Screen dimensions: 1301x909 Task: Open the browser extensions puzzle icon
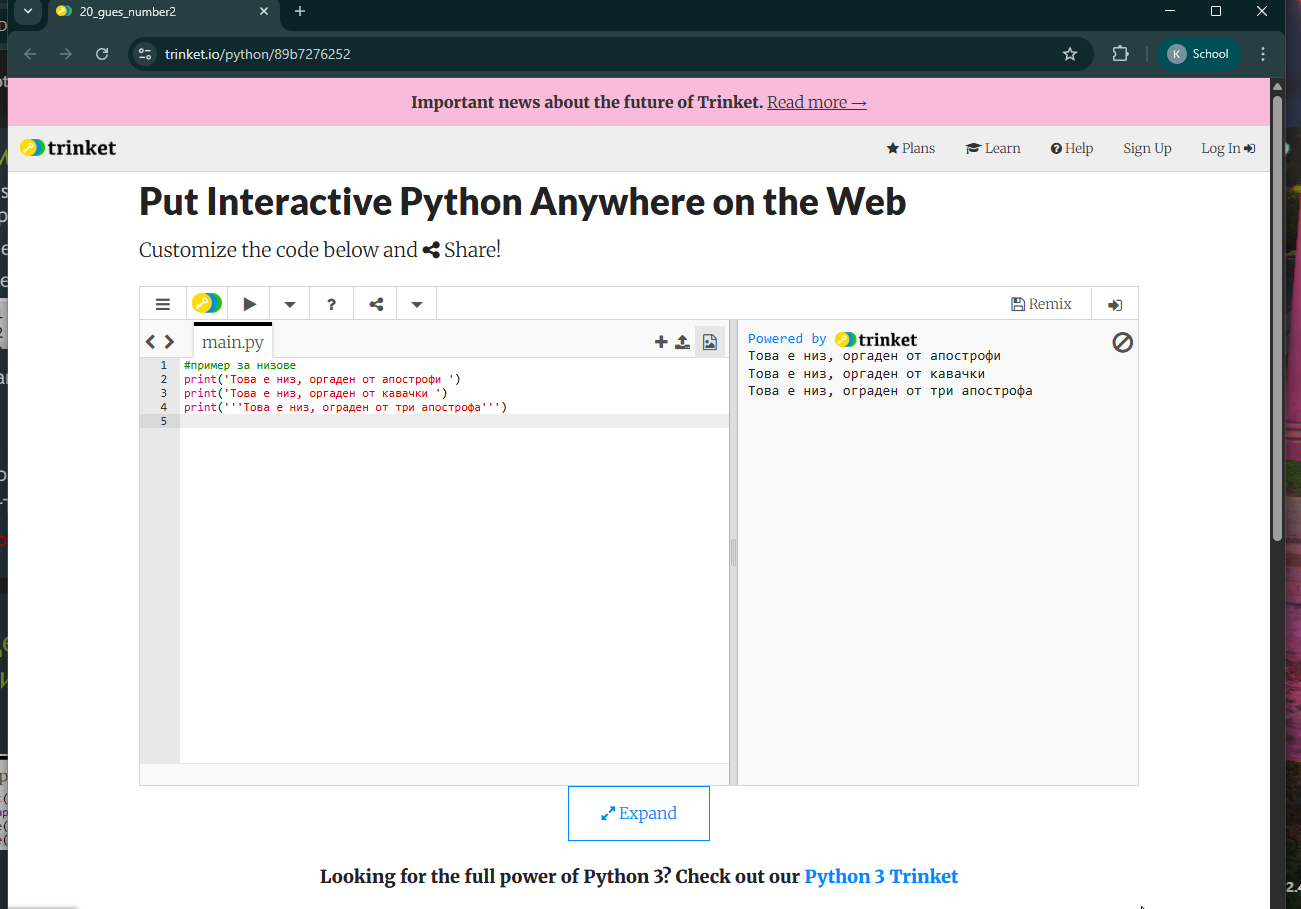1120,54
